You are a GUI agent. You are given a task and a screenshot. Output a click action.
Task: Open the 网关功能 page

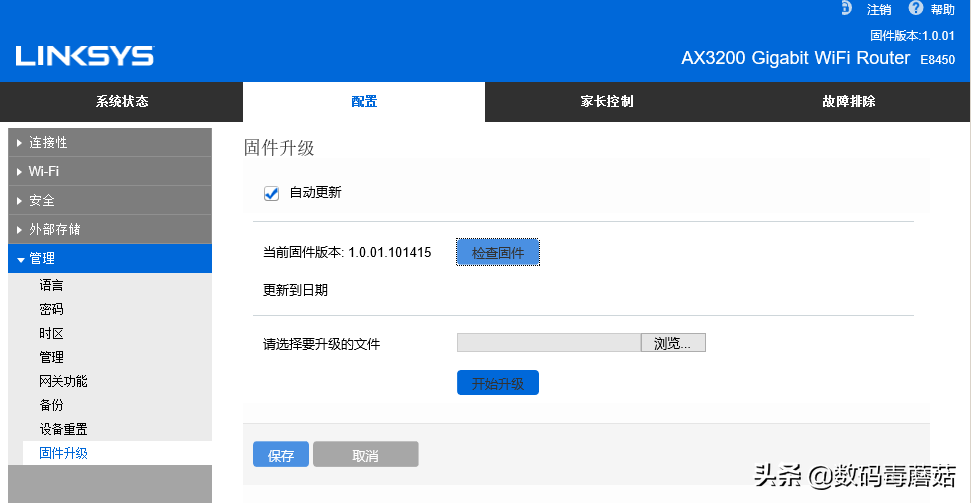(63, 381)
